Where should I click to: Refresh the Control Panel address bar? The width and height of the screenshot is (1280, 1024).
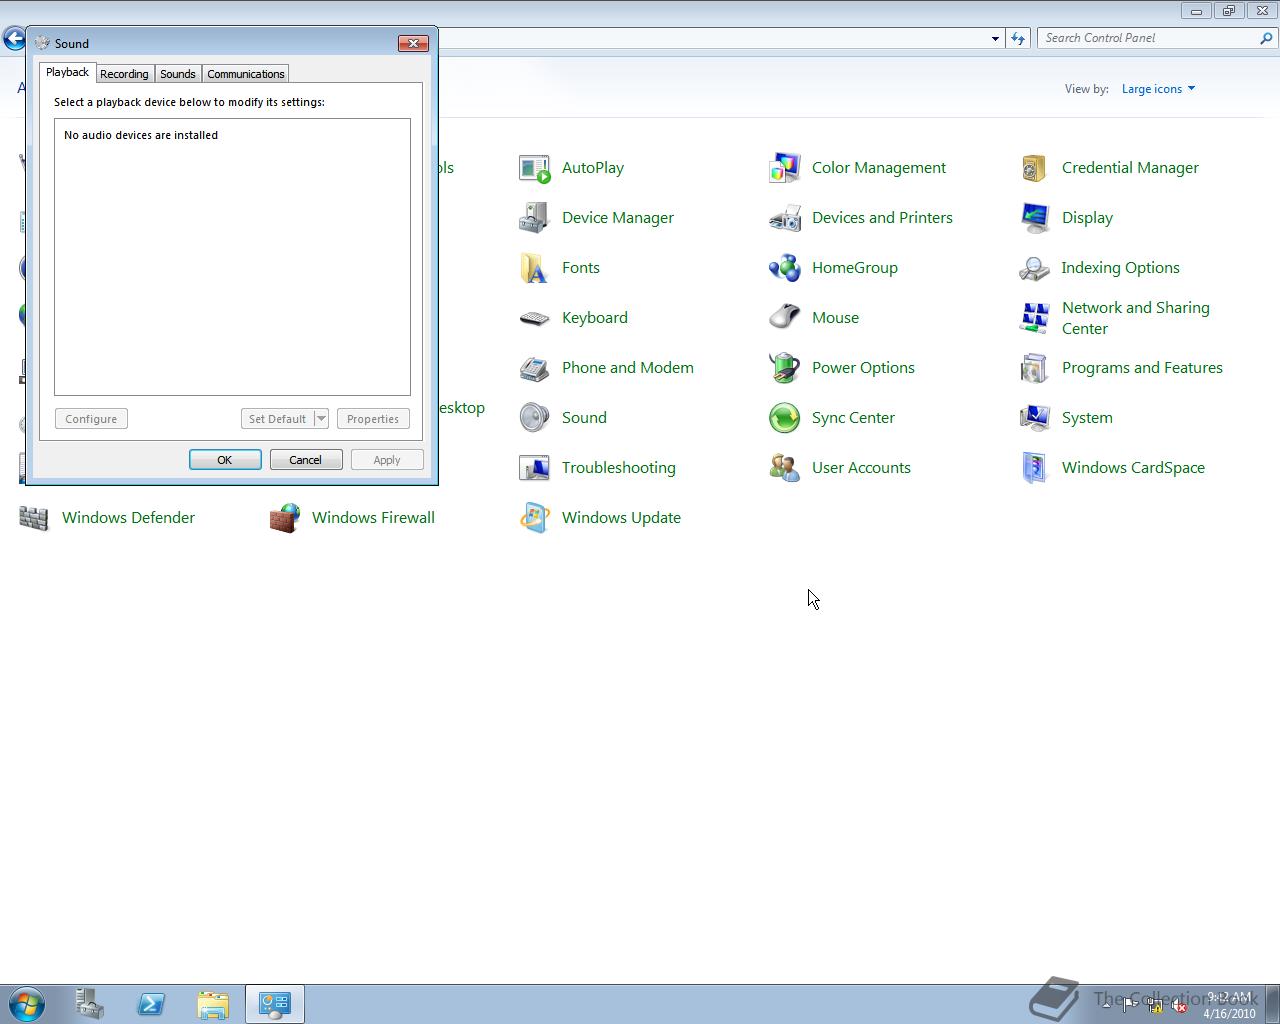pos(1018,38)
